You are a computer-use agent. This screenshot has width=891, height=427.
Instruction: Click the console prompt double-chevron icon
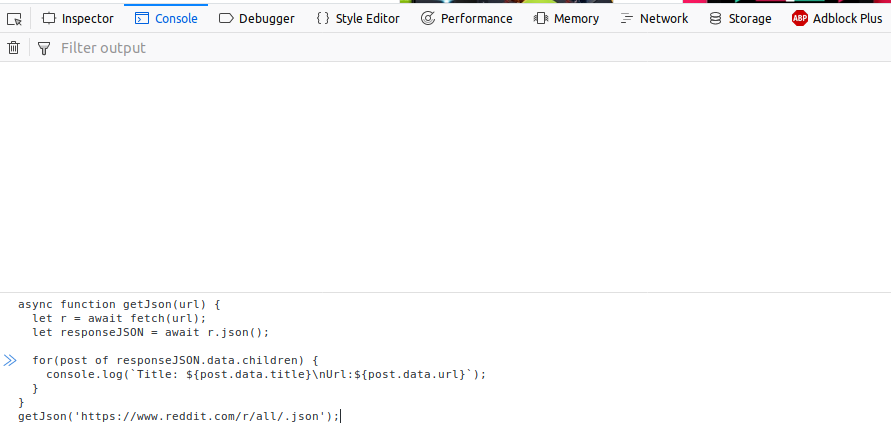click(x=10, y=360)
